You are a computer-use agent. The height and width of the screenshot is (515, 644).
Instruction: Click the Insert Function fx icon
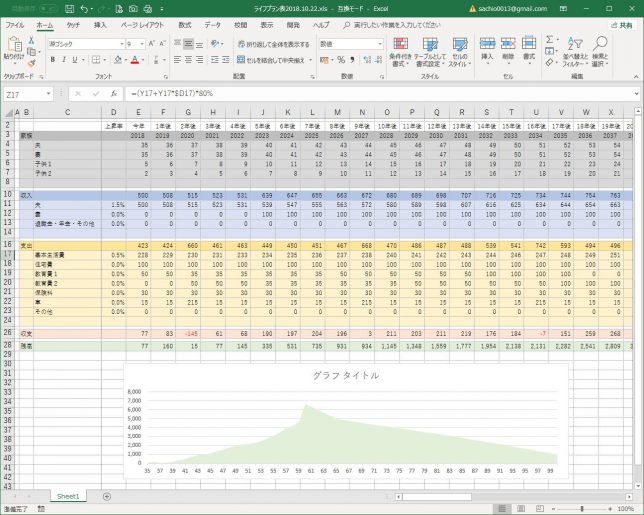[x=114, y=94]
